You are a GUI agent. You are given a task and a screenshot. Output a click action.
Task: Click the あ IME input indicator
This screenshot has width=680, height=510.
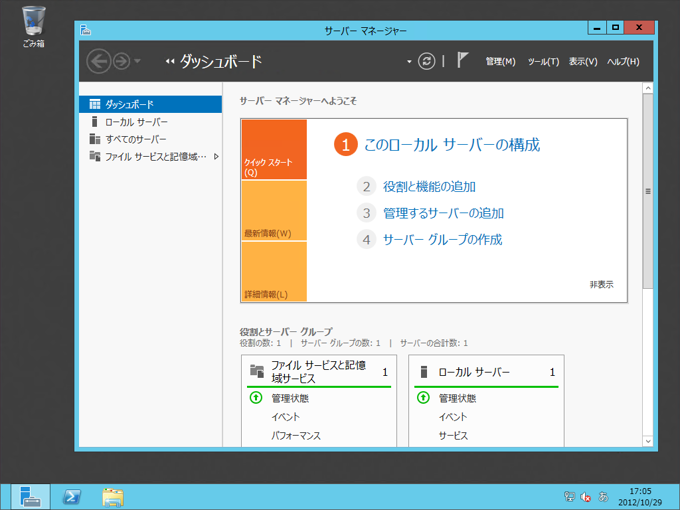coord(603,496)
